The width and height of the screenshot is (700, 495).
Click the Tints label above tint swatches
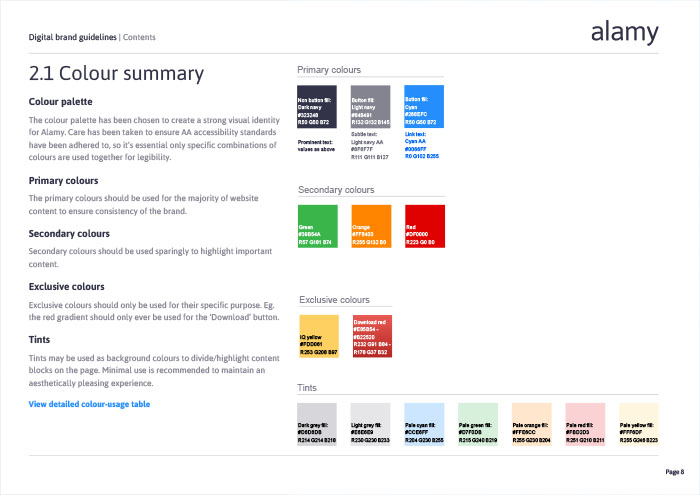[307, 388]
